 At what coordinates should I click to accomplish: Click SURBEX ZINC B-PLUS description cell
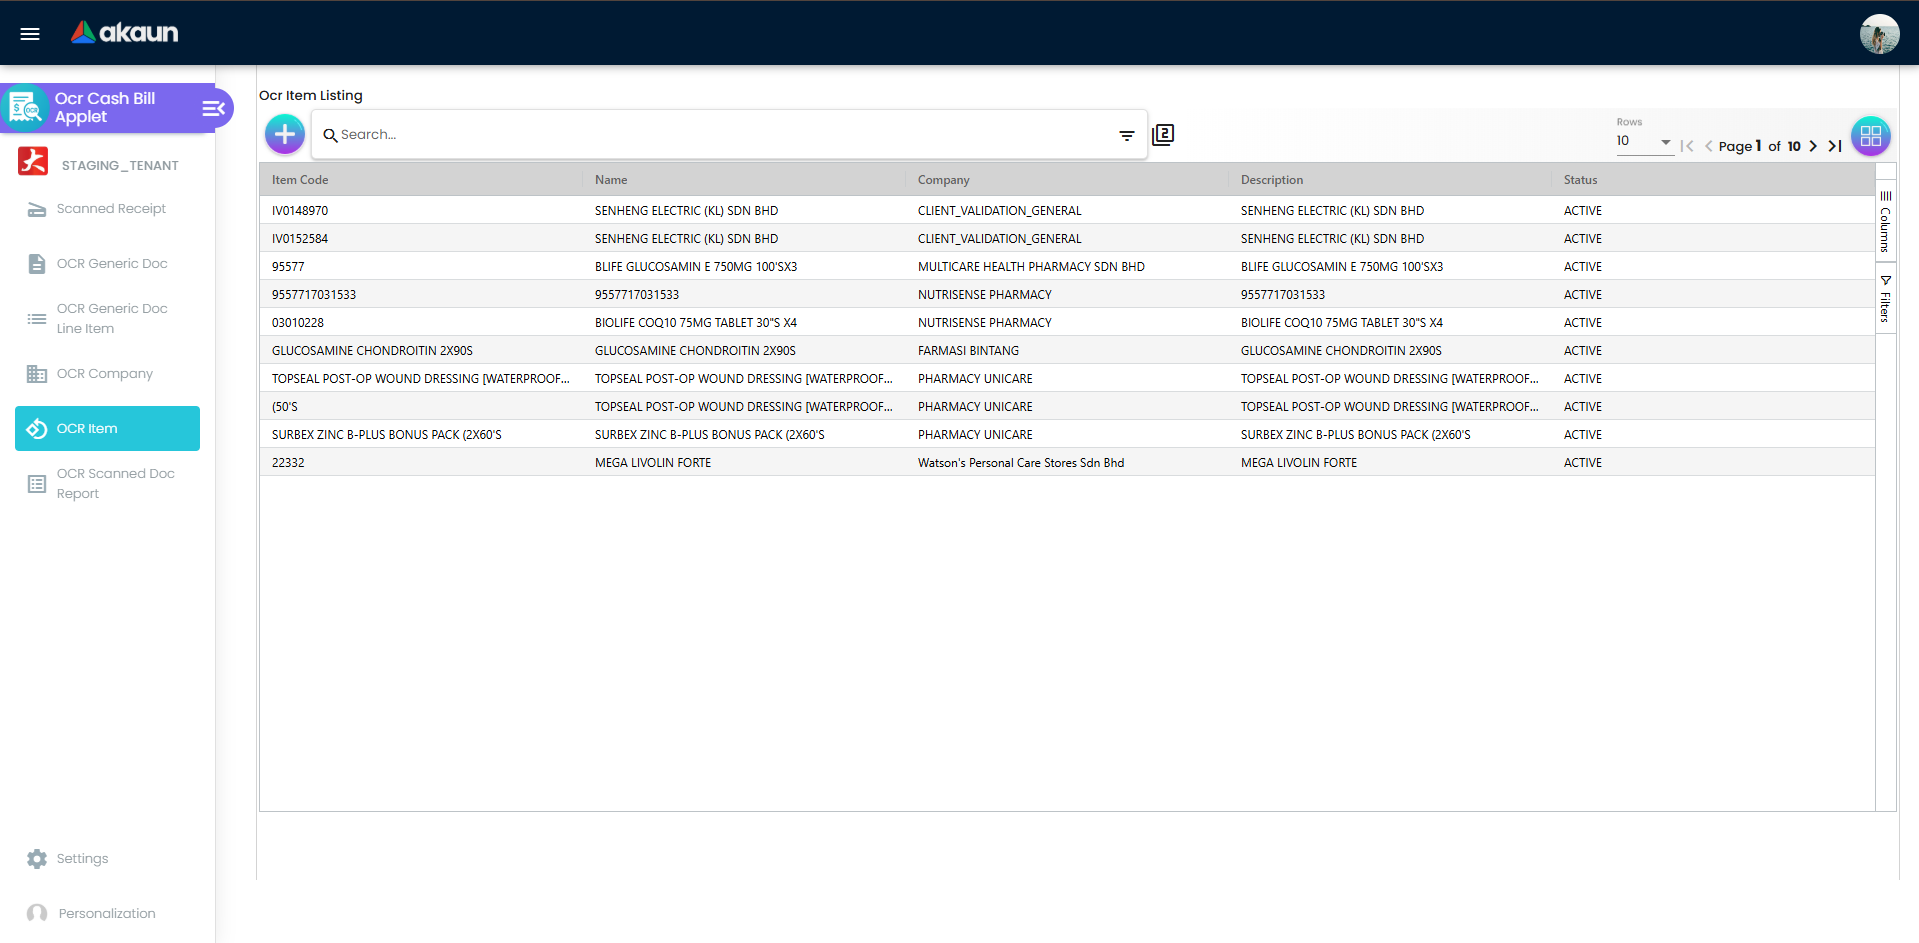coord(1390,435)
